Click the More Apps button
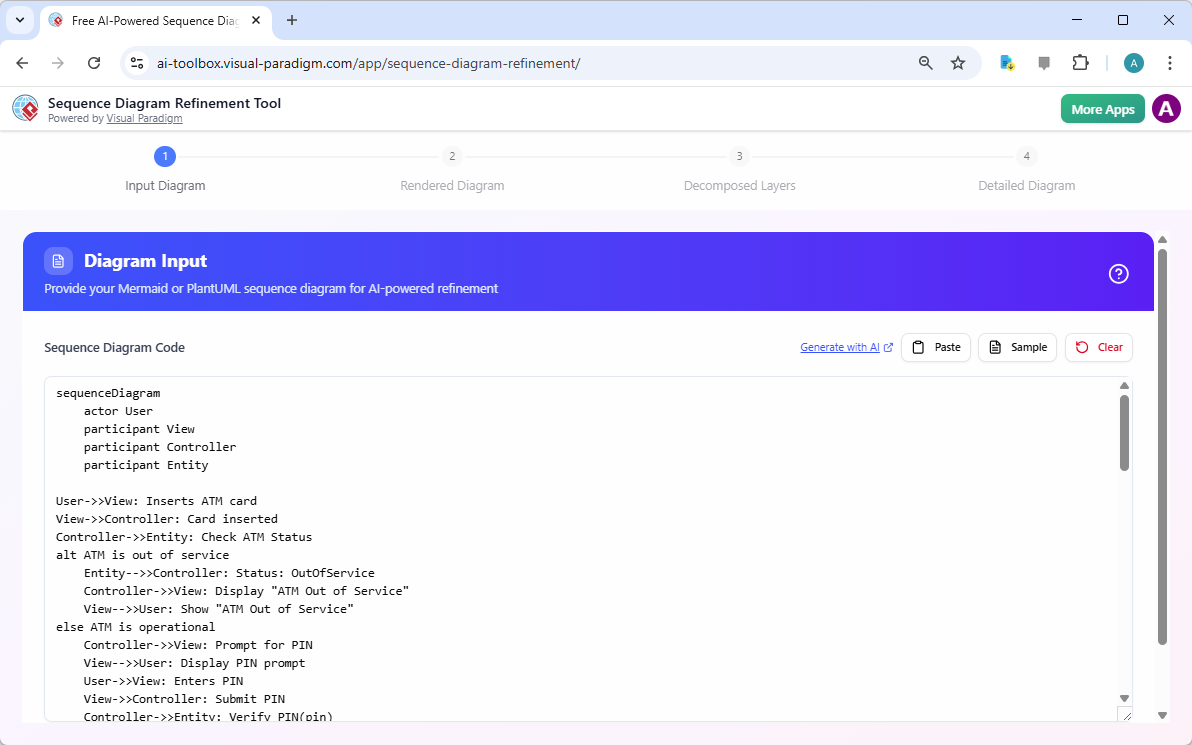 click(1102, 108)
